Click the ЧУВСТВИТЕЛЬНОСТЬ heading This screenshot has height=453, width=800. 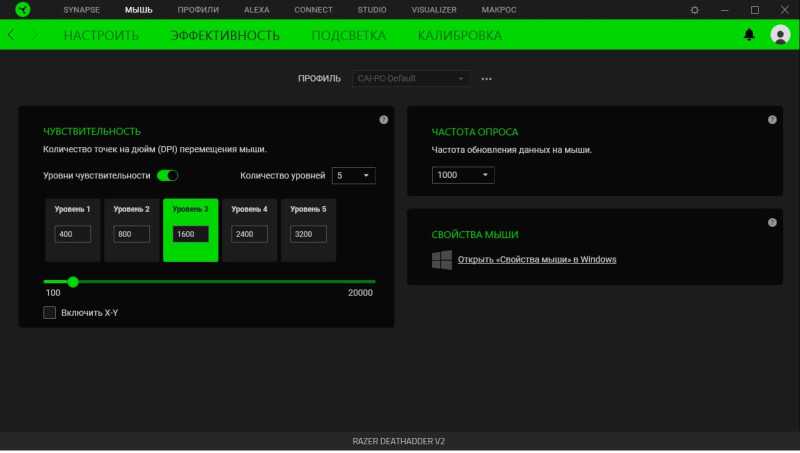[x=92, y=132]
